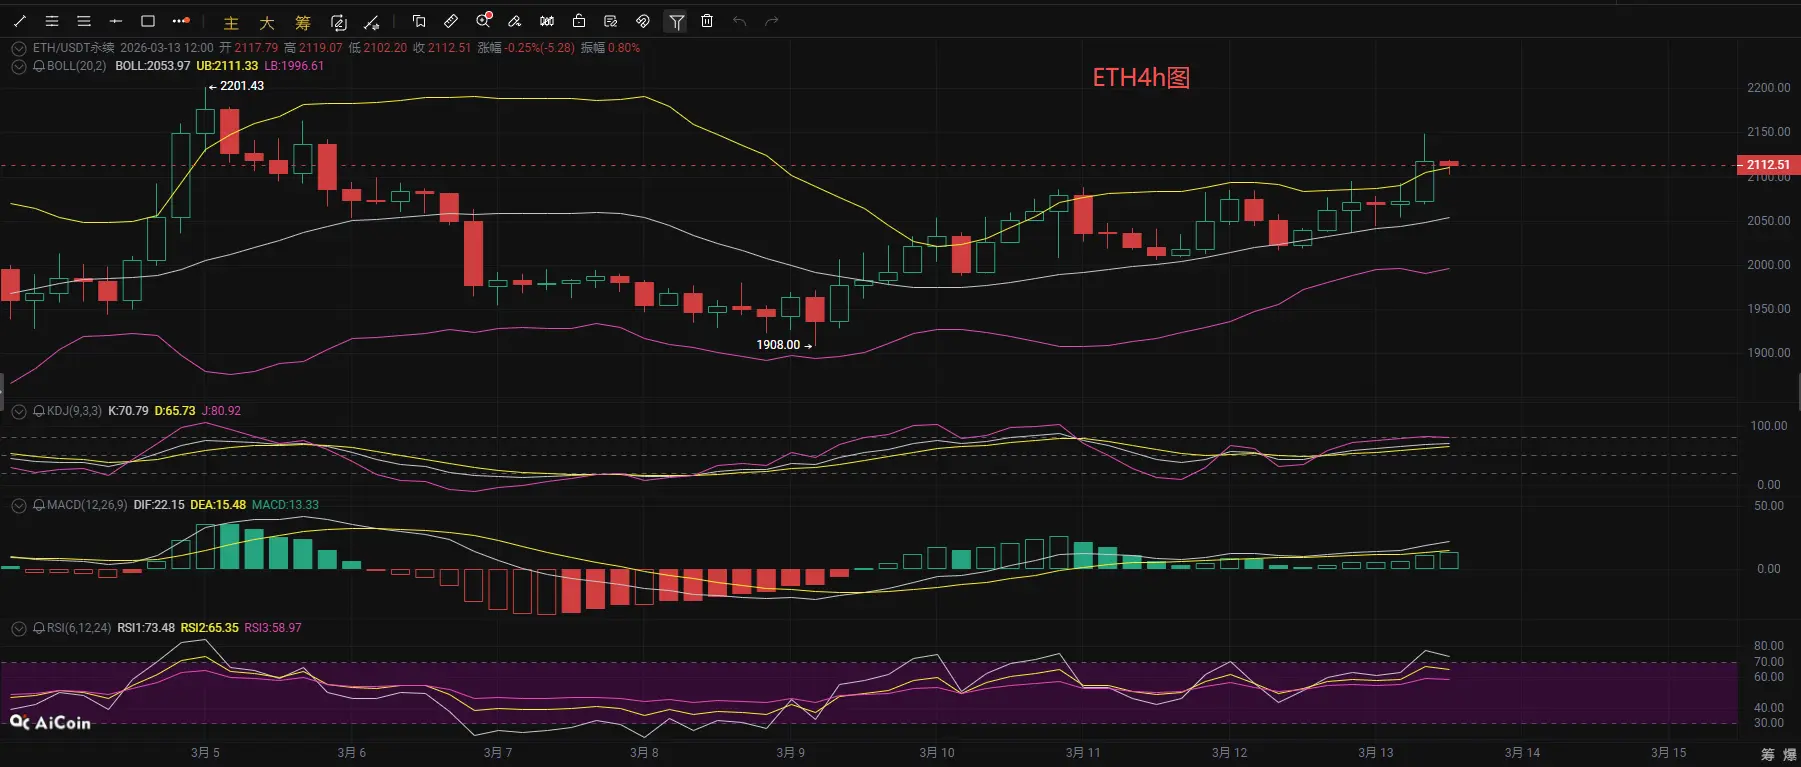The width and height of the screenshot is (1801, 767).
Task: Click the 振幅 0.80% amplitude value
Action: click(x=610, y=48)
